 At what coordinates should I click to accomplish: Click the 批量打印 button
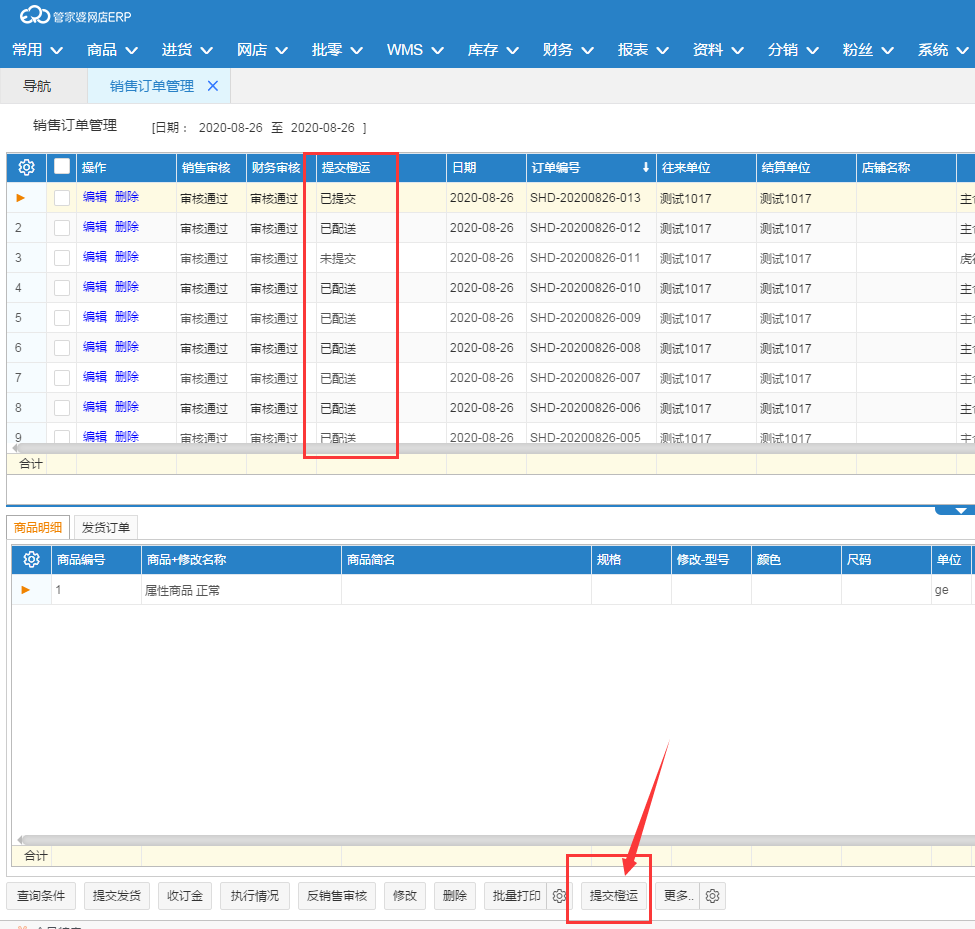[x=516, y=896]
